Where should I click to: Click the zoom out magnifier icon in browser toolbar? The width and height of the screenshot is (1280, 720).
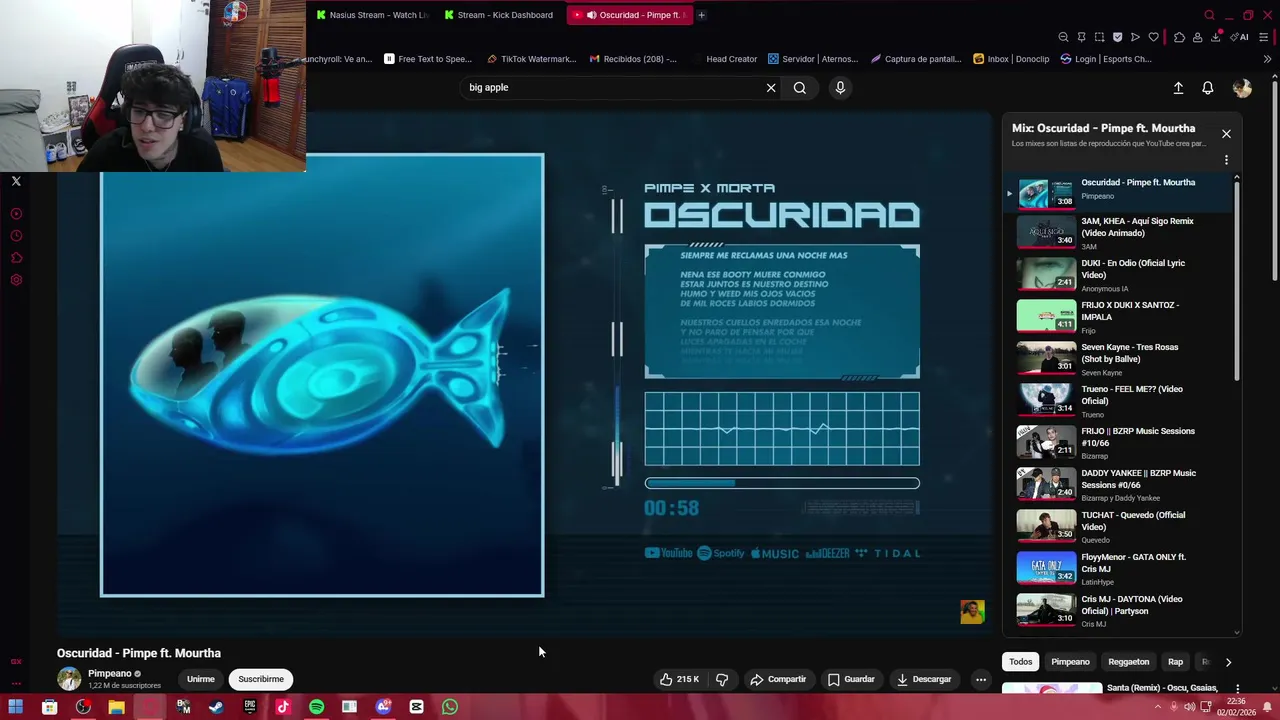pos(1063,37)
